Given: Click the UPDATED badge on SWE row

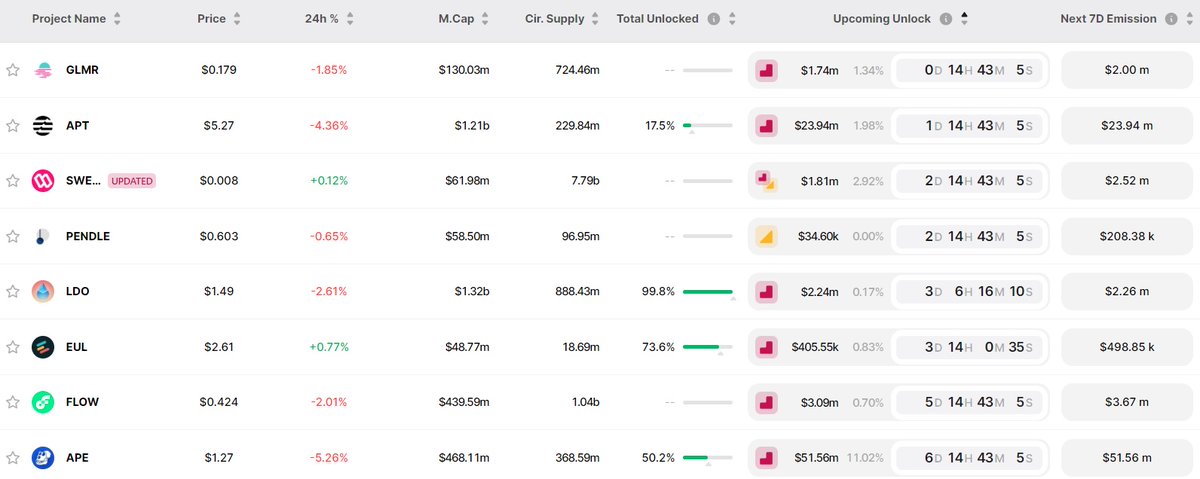Looking at the screenshot, I should pos(132,181).
